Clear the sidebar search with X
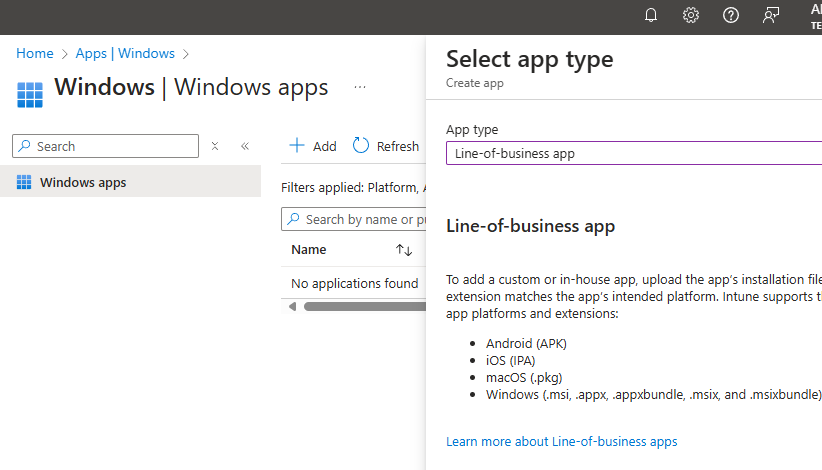Image resolution: width=822 pixels, height=470 pixels. pyautogui.click(x=215, y=146)
